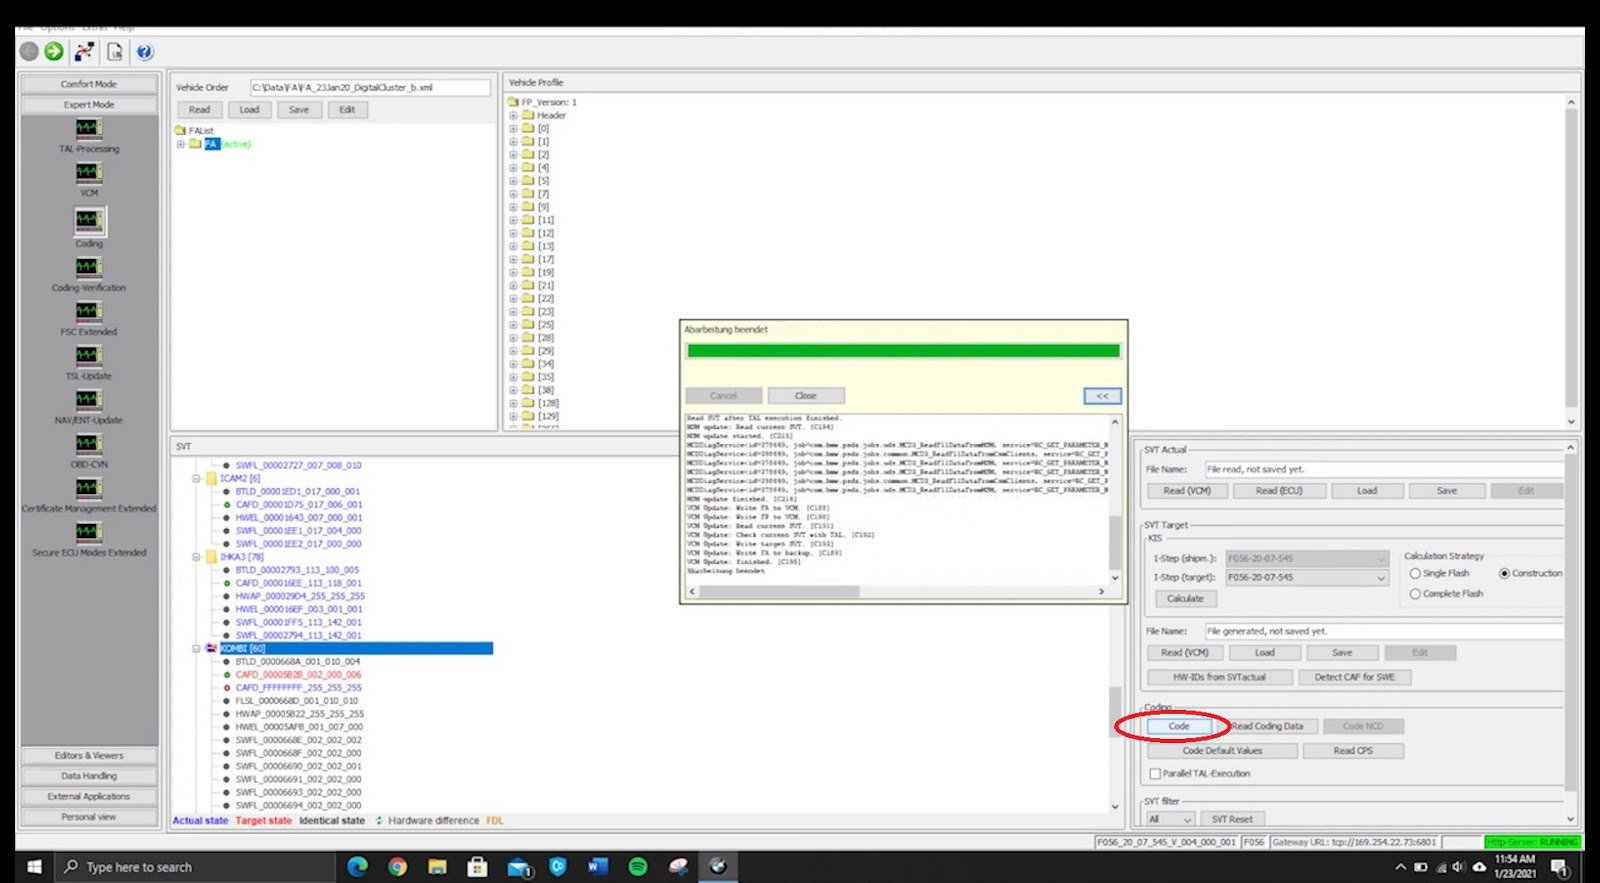Screen dimensions: 1600x883
Task: Collapse the IHKA3 [78] tree node
Action: 196,557
